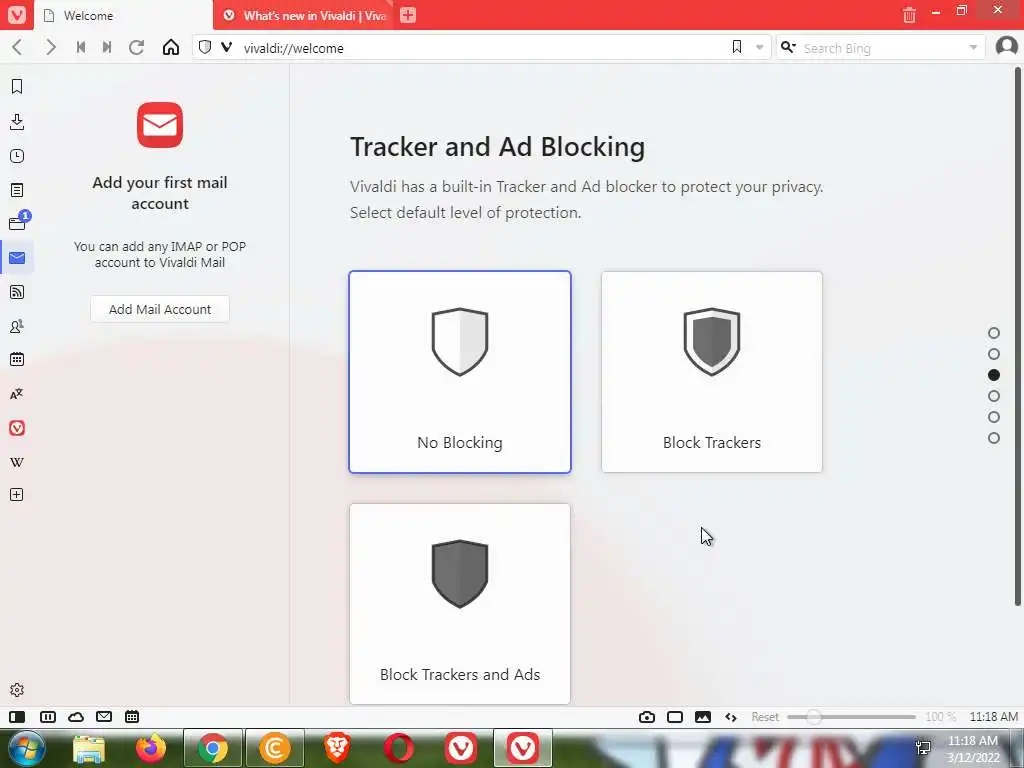Open the Feeds panel

(x=17, y=292)
